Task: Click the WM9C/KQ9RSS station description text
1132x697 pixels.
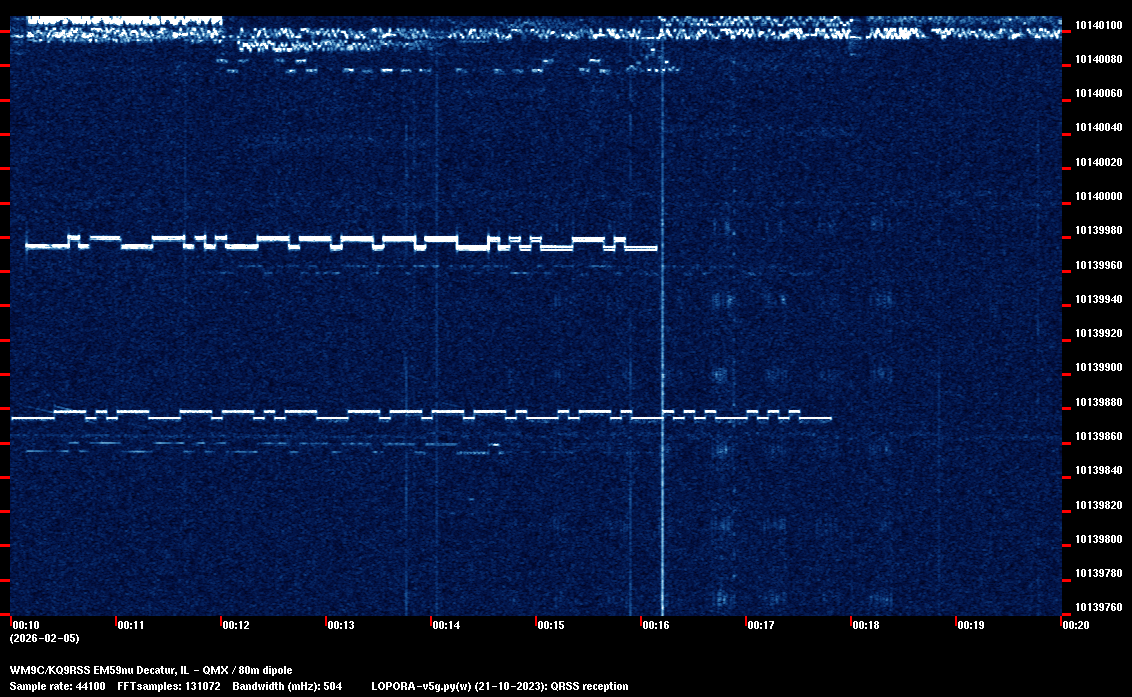Action: click(151, 669)
